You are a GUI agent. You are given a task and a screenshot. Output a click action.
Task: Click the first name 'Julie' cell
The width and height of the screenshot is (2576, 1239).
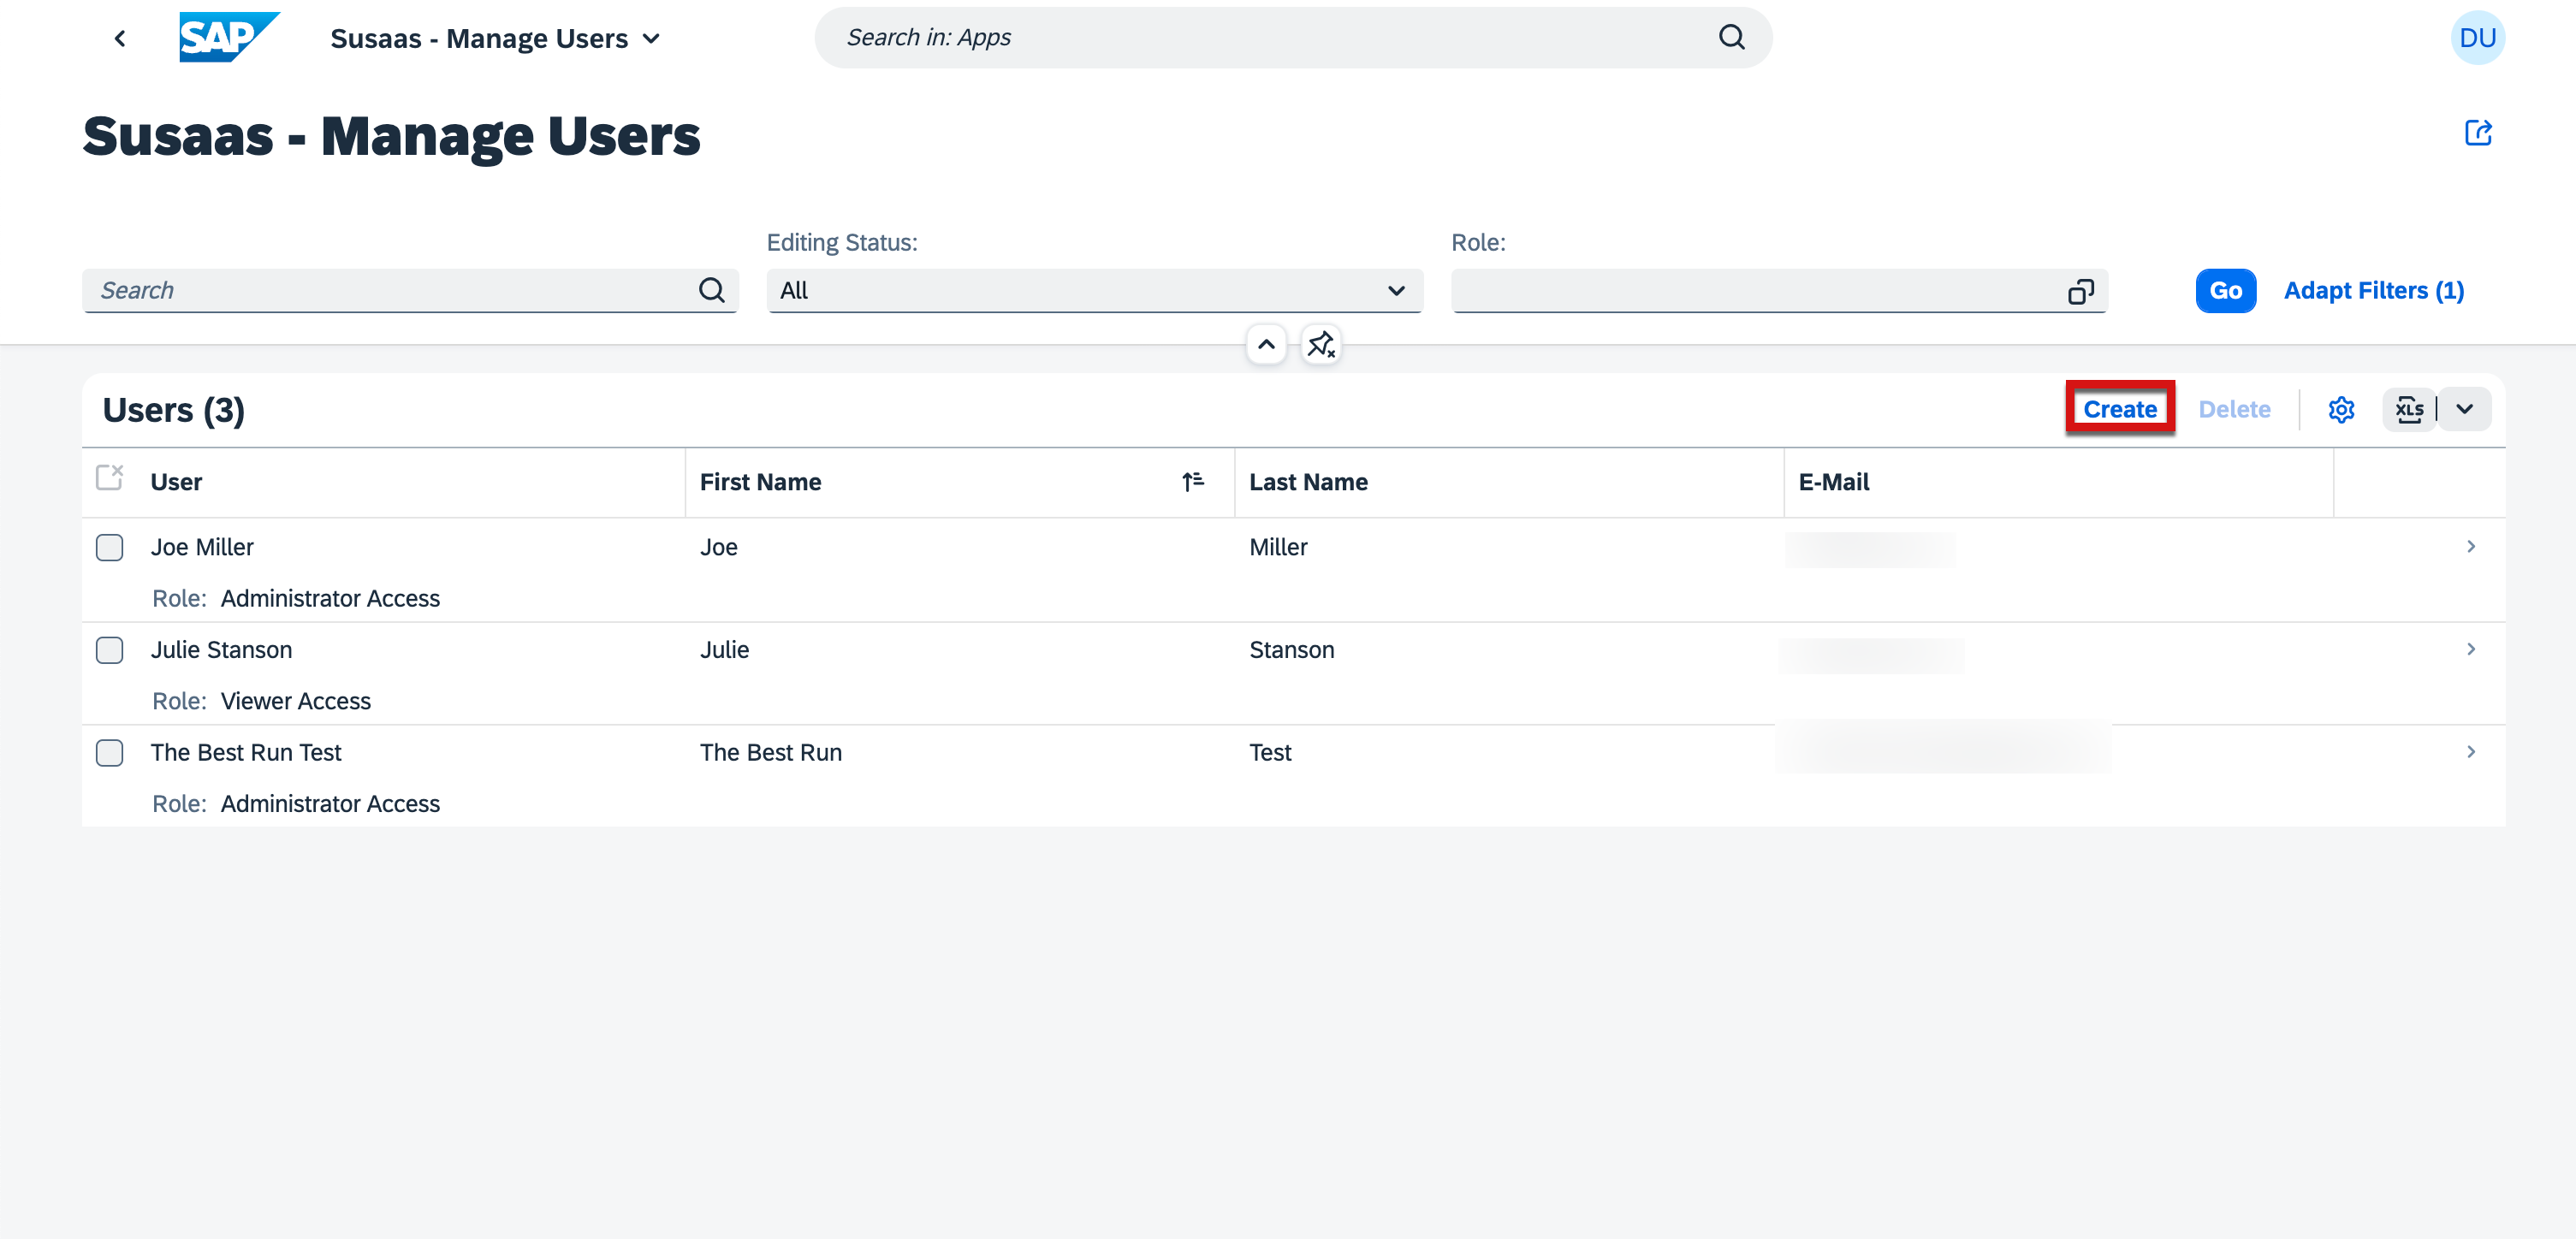point(724,650)
